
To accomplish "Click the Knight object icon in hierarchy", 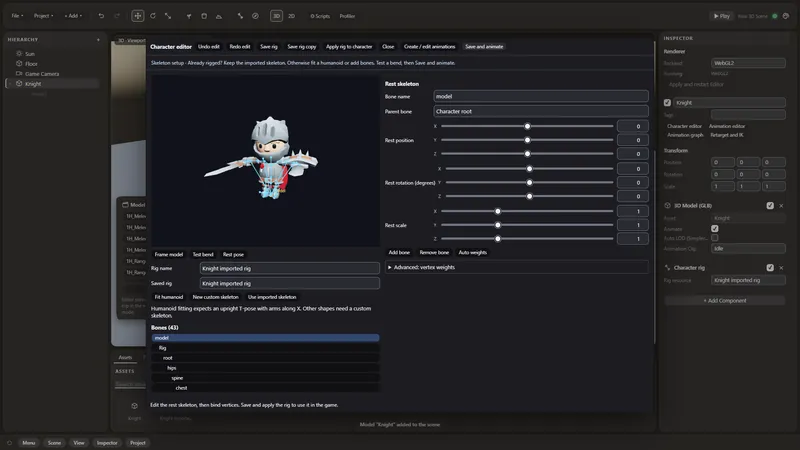I will (19, 84).
